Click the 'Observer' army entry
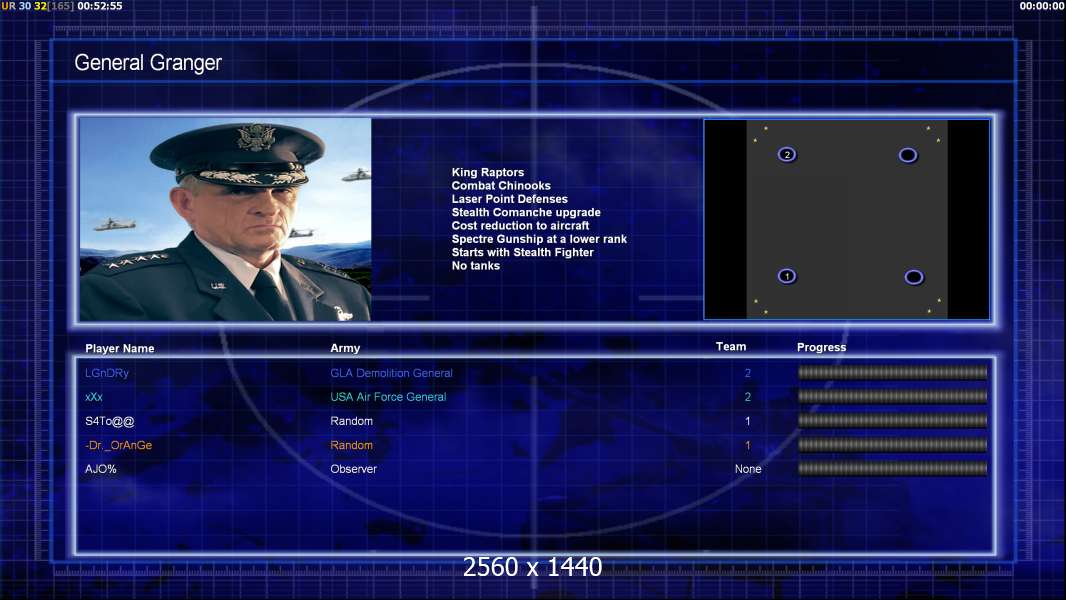 coord(354,469)
